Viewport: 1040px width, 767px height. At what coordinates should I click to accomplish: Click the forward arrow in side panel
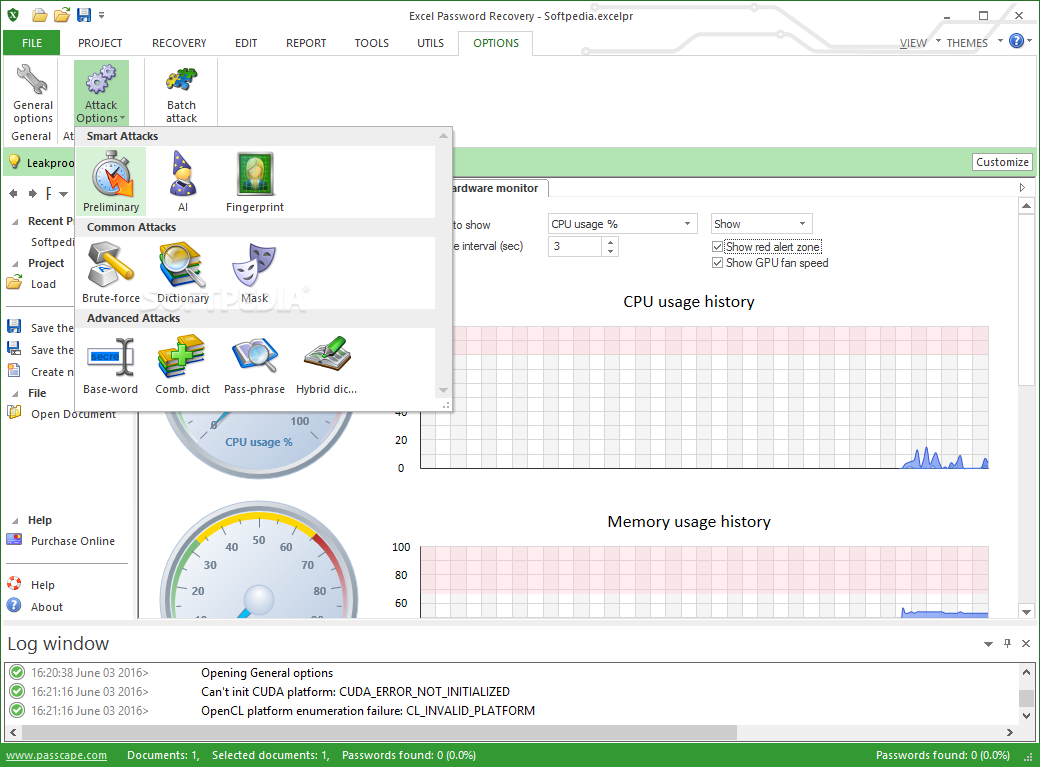click(x=32, y=194)
